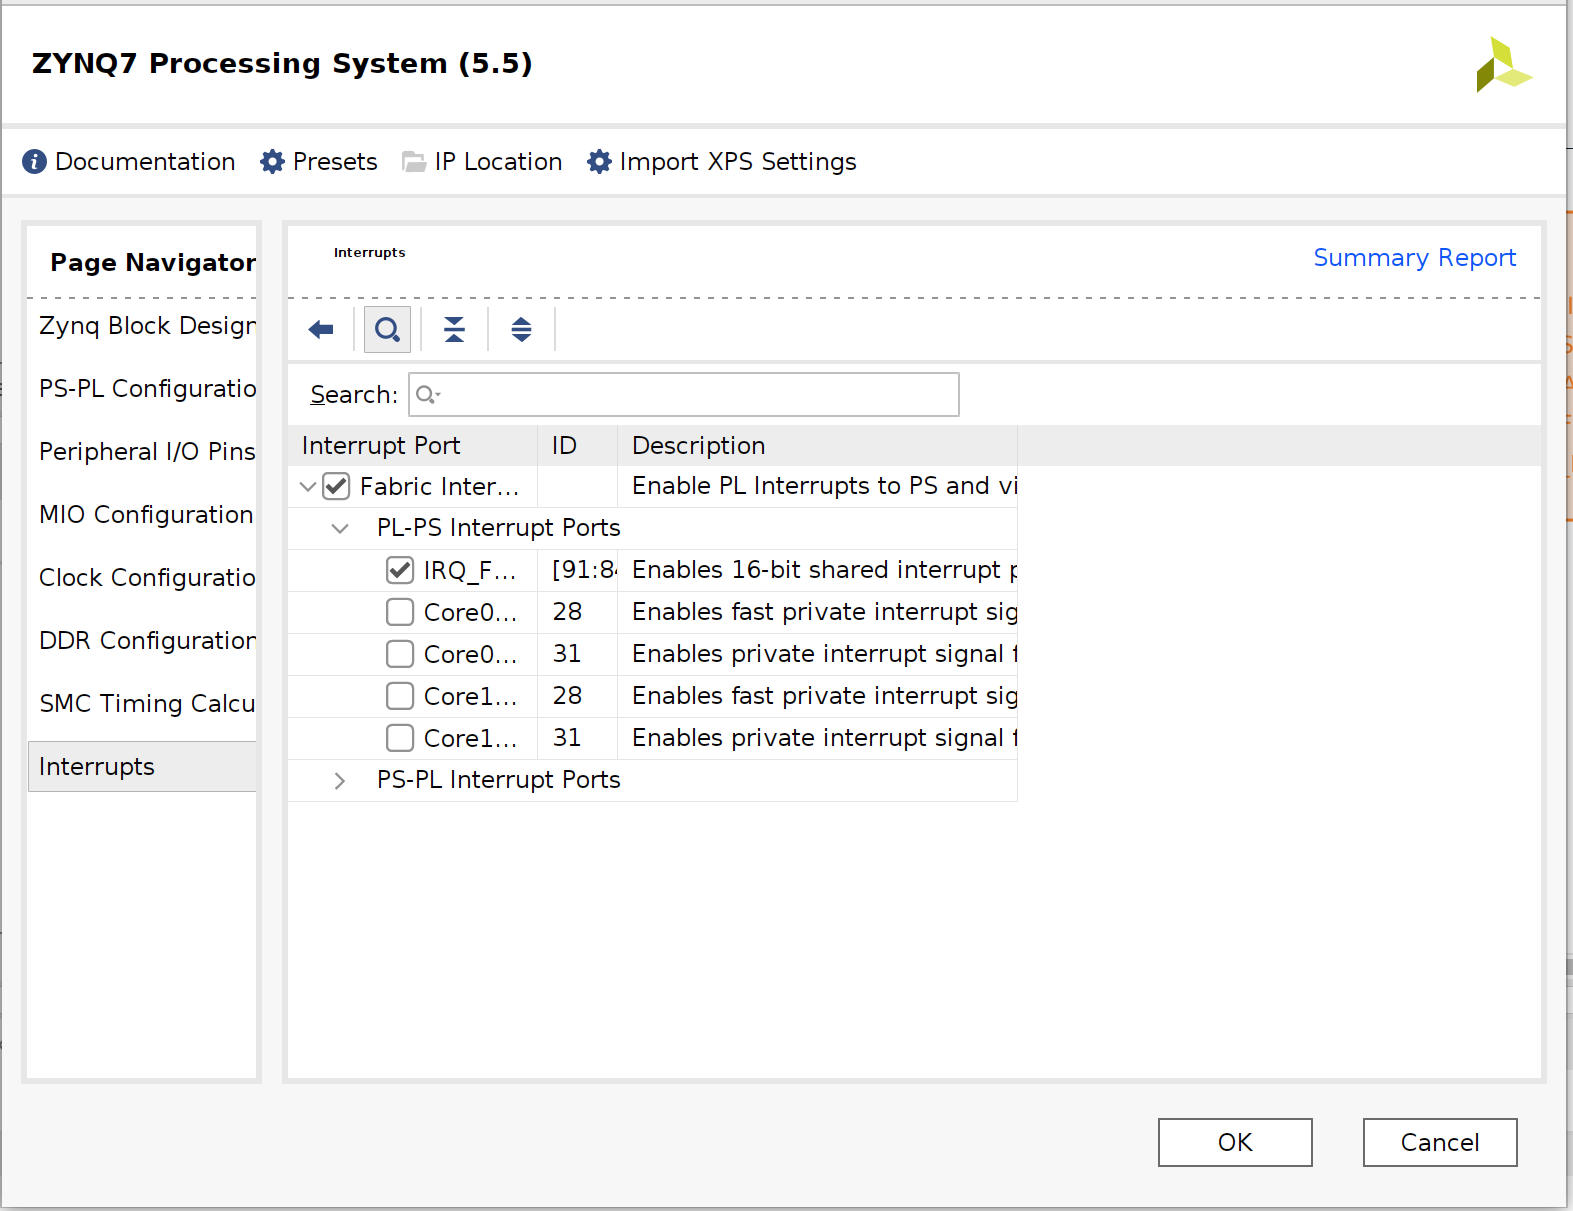Image resolution: width=1573 pixels, height=1211 pixels.
Task: Switch to the MIO Configuration page
Action: coord(146,515)
